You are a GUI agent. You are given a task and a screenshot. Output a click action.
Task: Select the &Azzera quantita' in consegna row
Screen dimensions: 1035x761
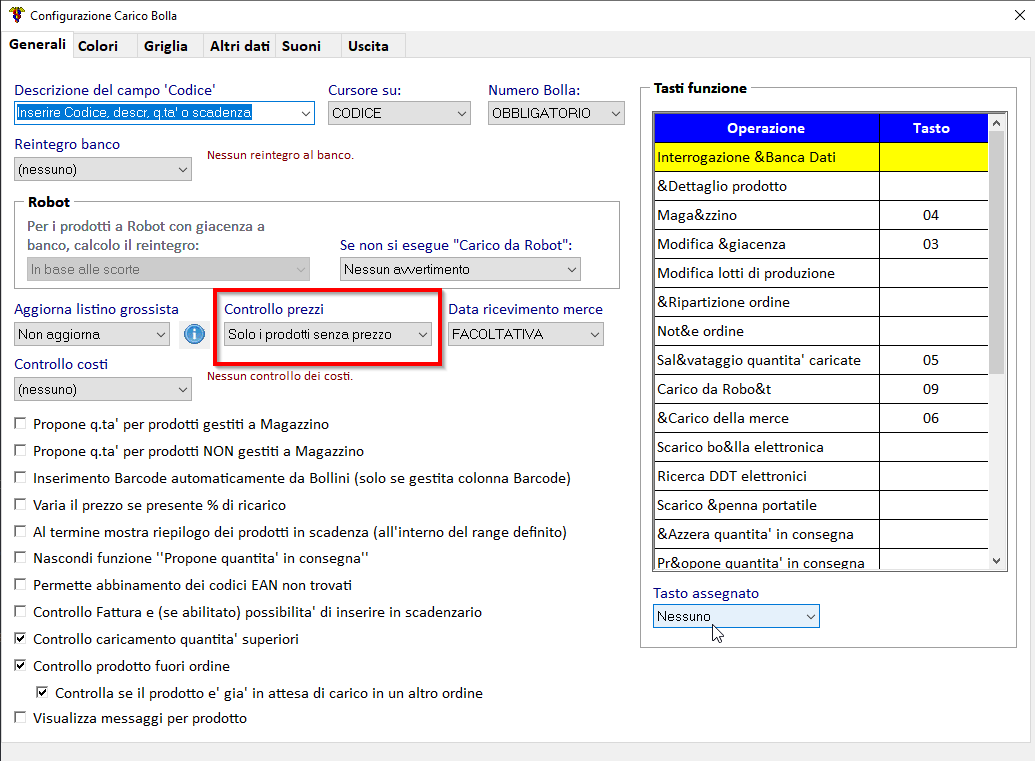[x=821, y=535]
